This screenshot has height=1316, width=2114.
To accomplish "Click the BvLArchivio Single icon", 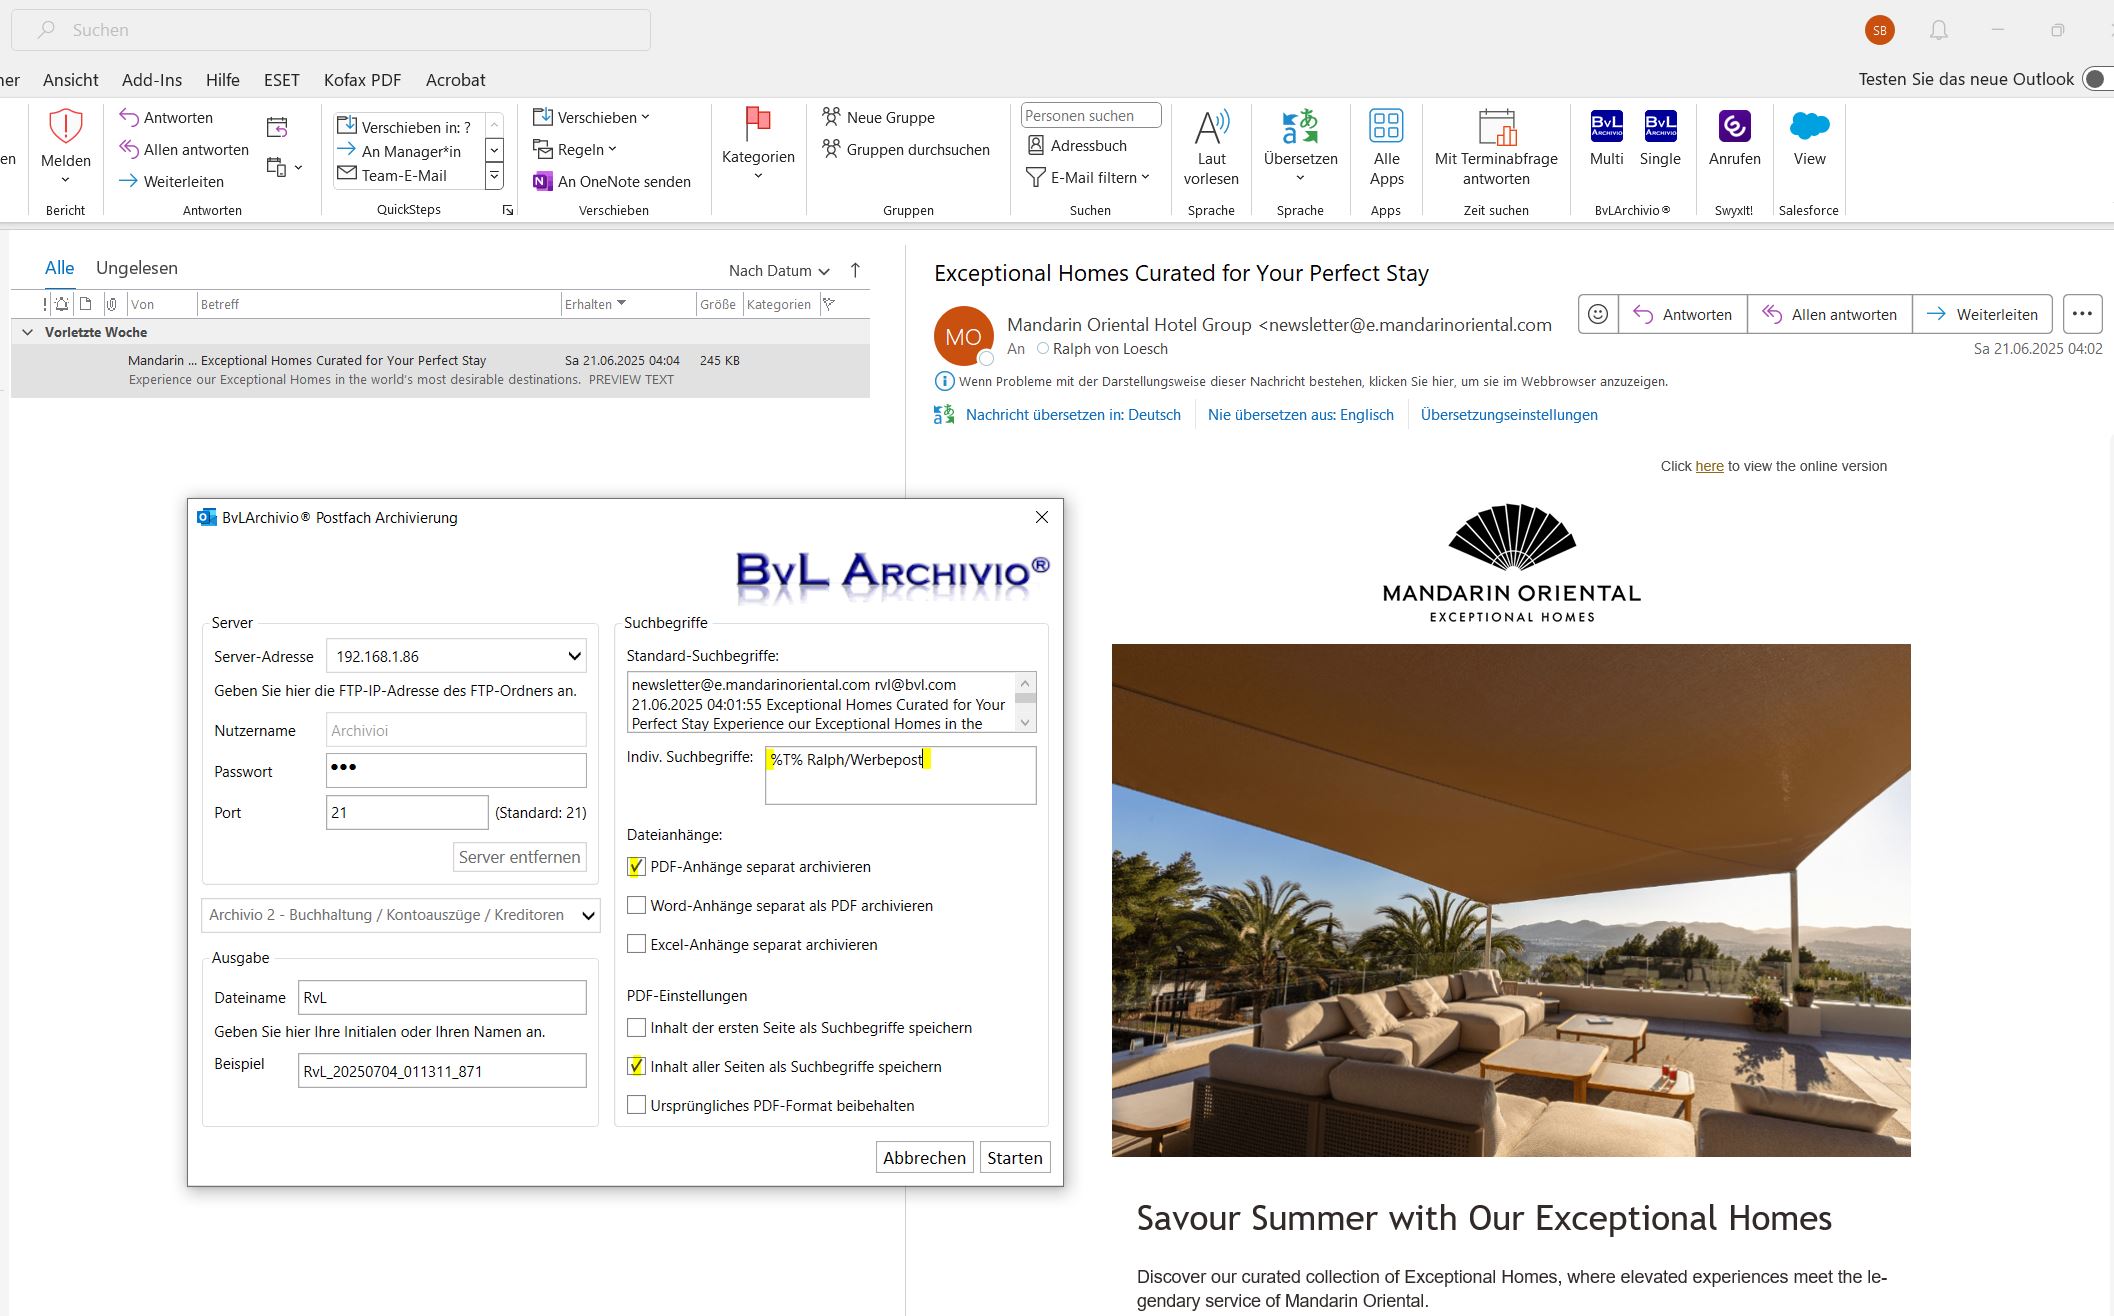I will (1660, 127).
